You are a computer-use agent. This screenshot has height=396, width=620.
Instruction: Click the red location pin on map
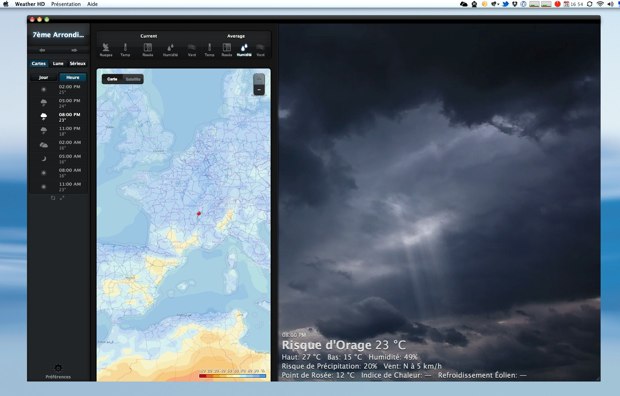199,214
